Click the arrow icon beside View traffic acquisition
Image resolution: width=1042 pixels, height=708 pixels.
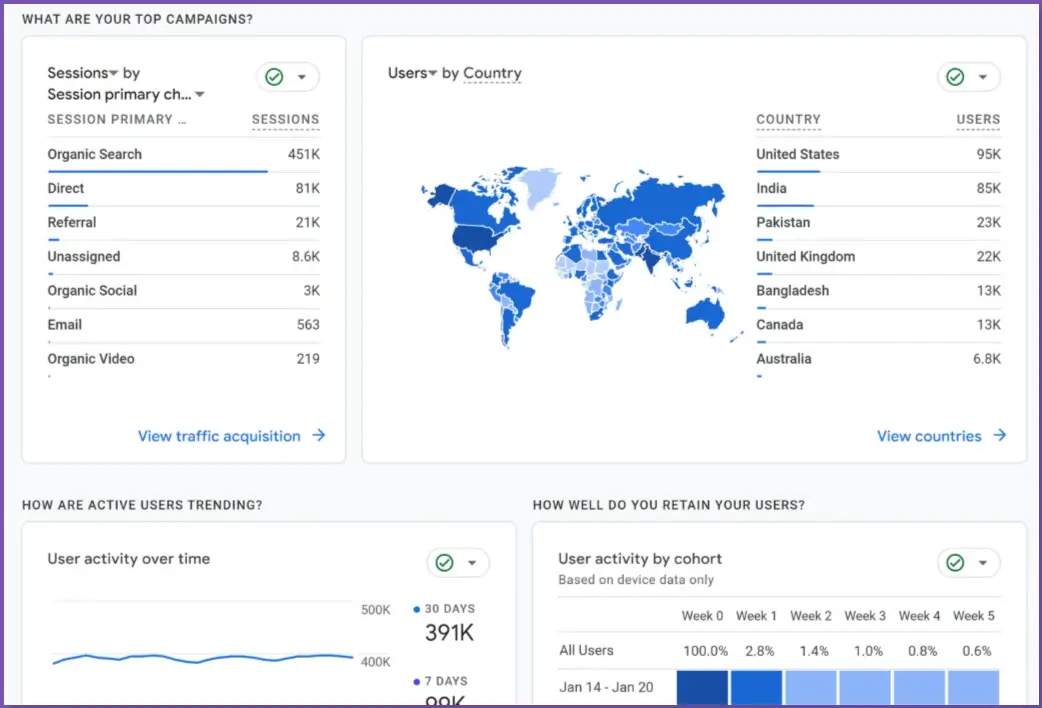pos(319,436)
